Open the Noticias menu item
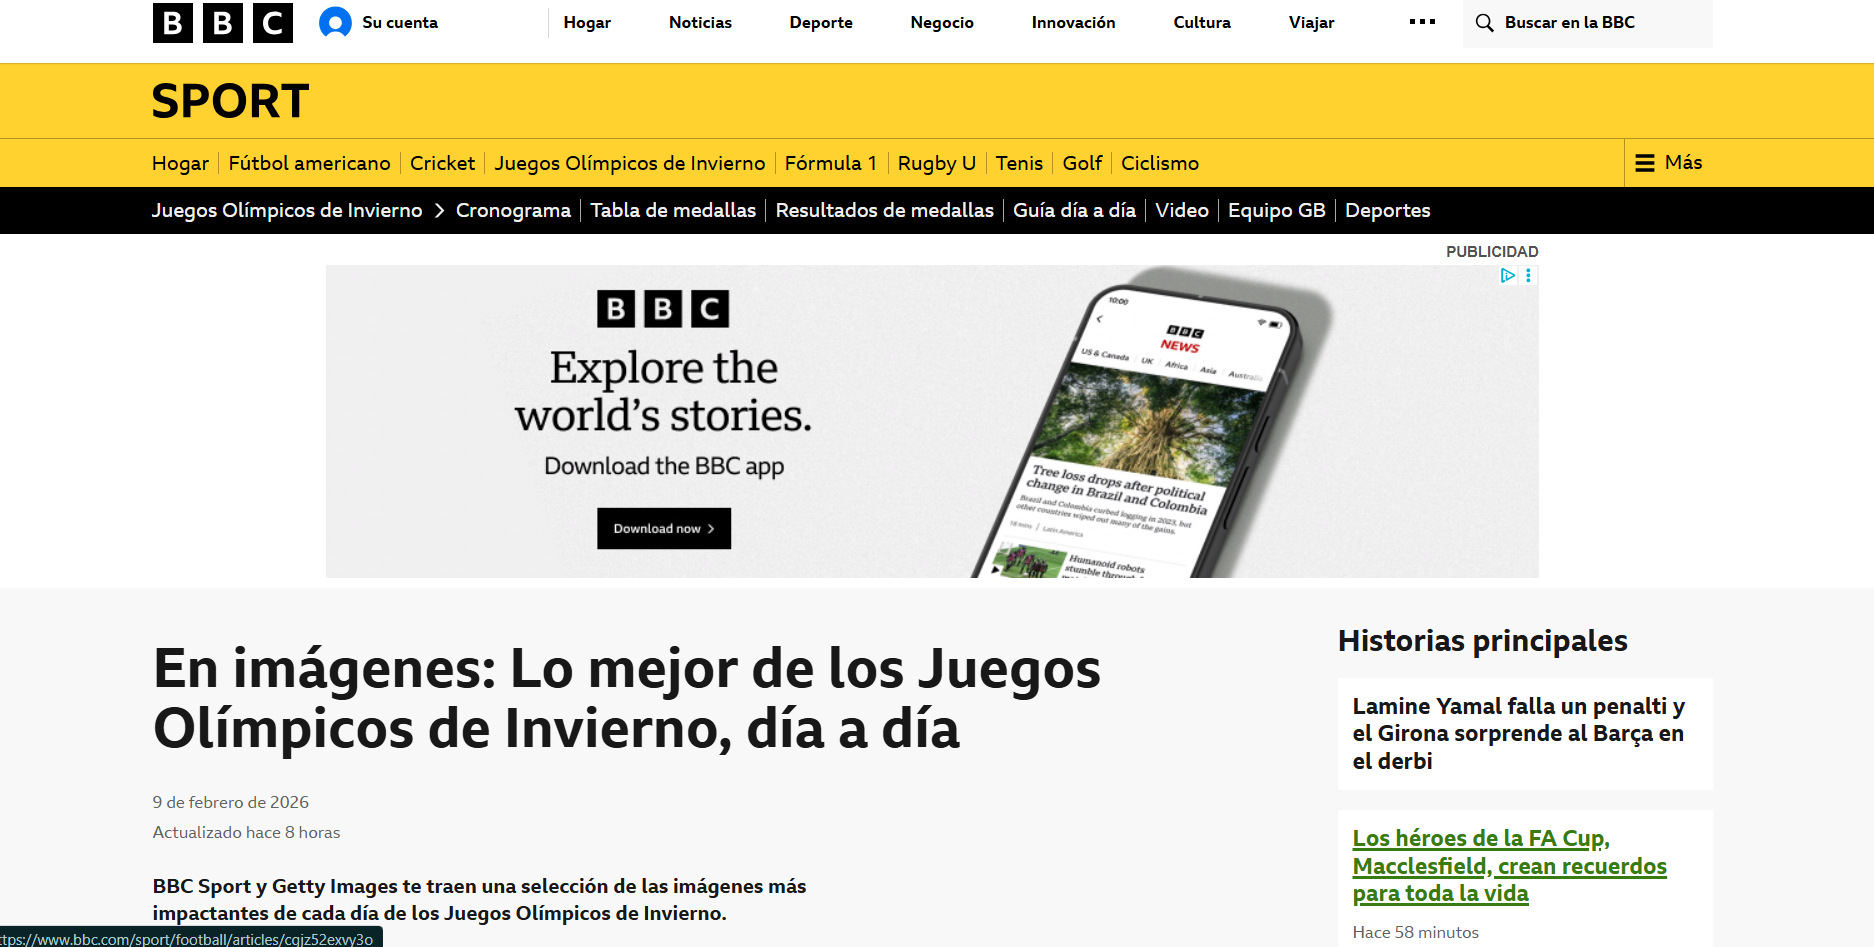The height and width of the screenshot is (947, 1874). pos(700,23)
